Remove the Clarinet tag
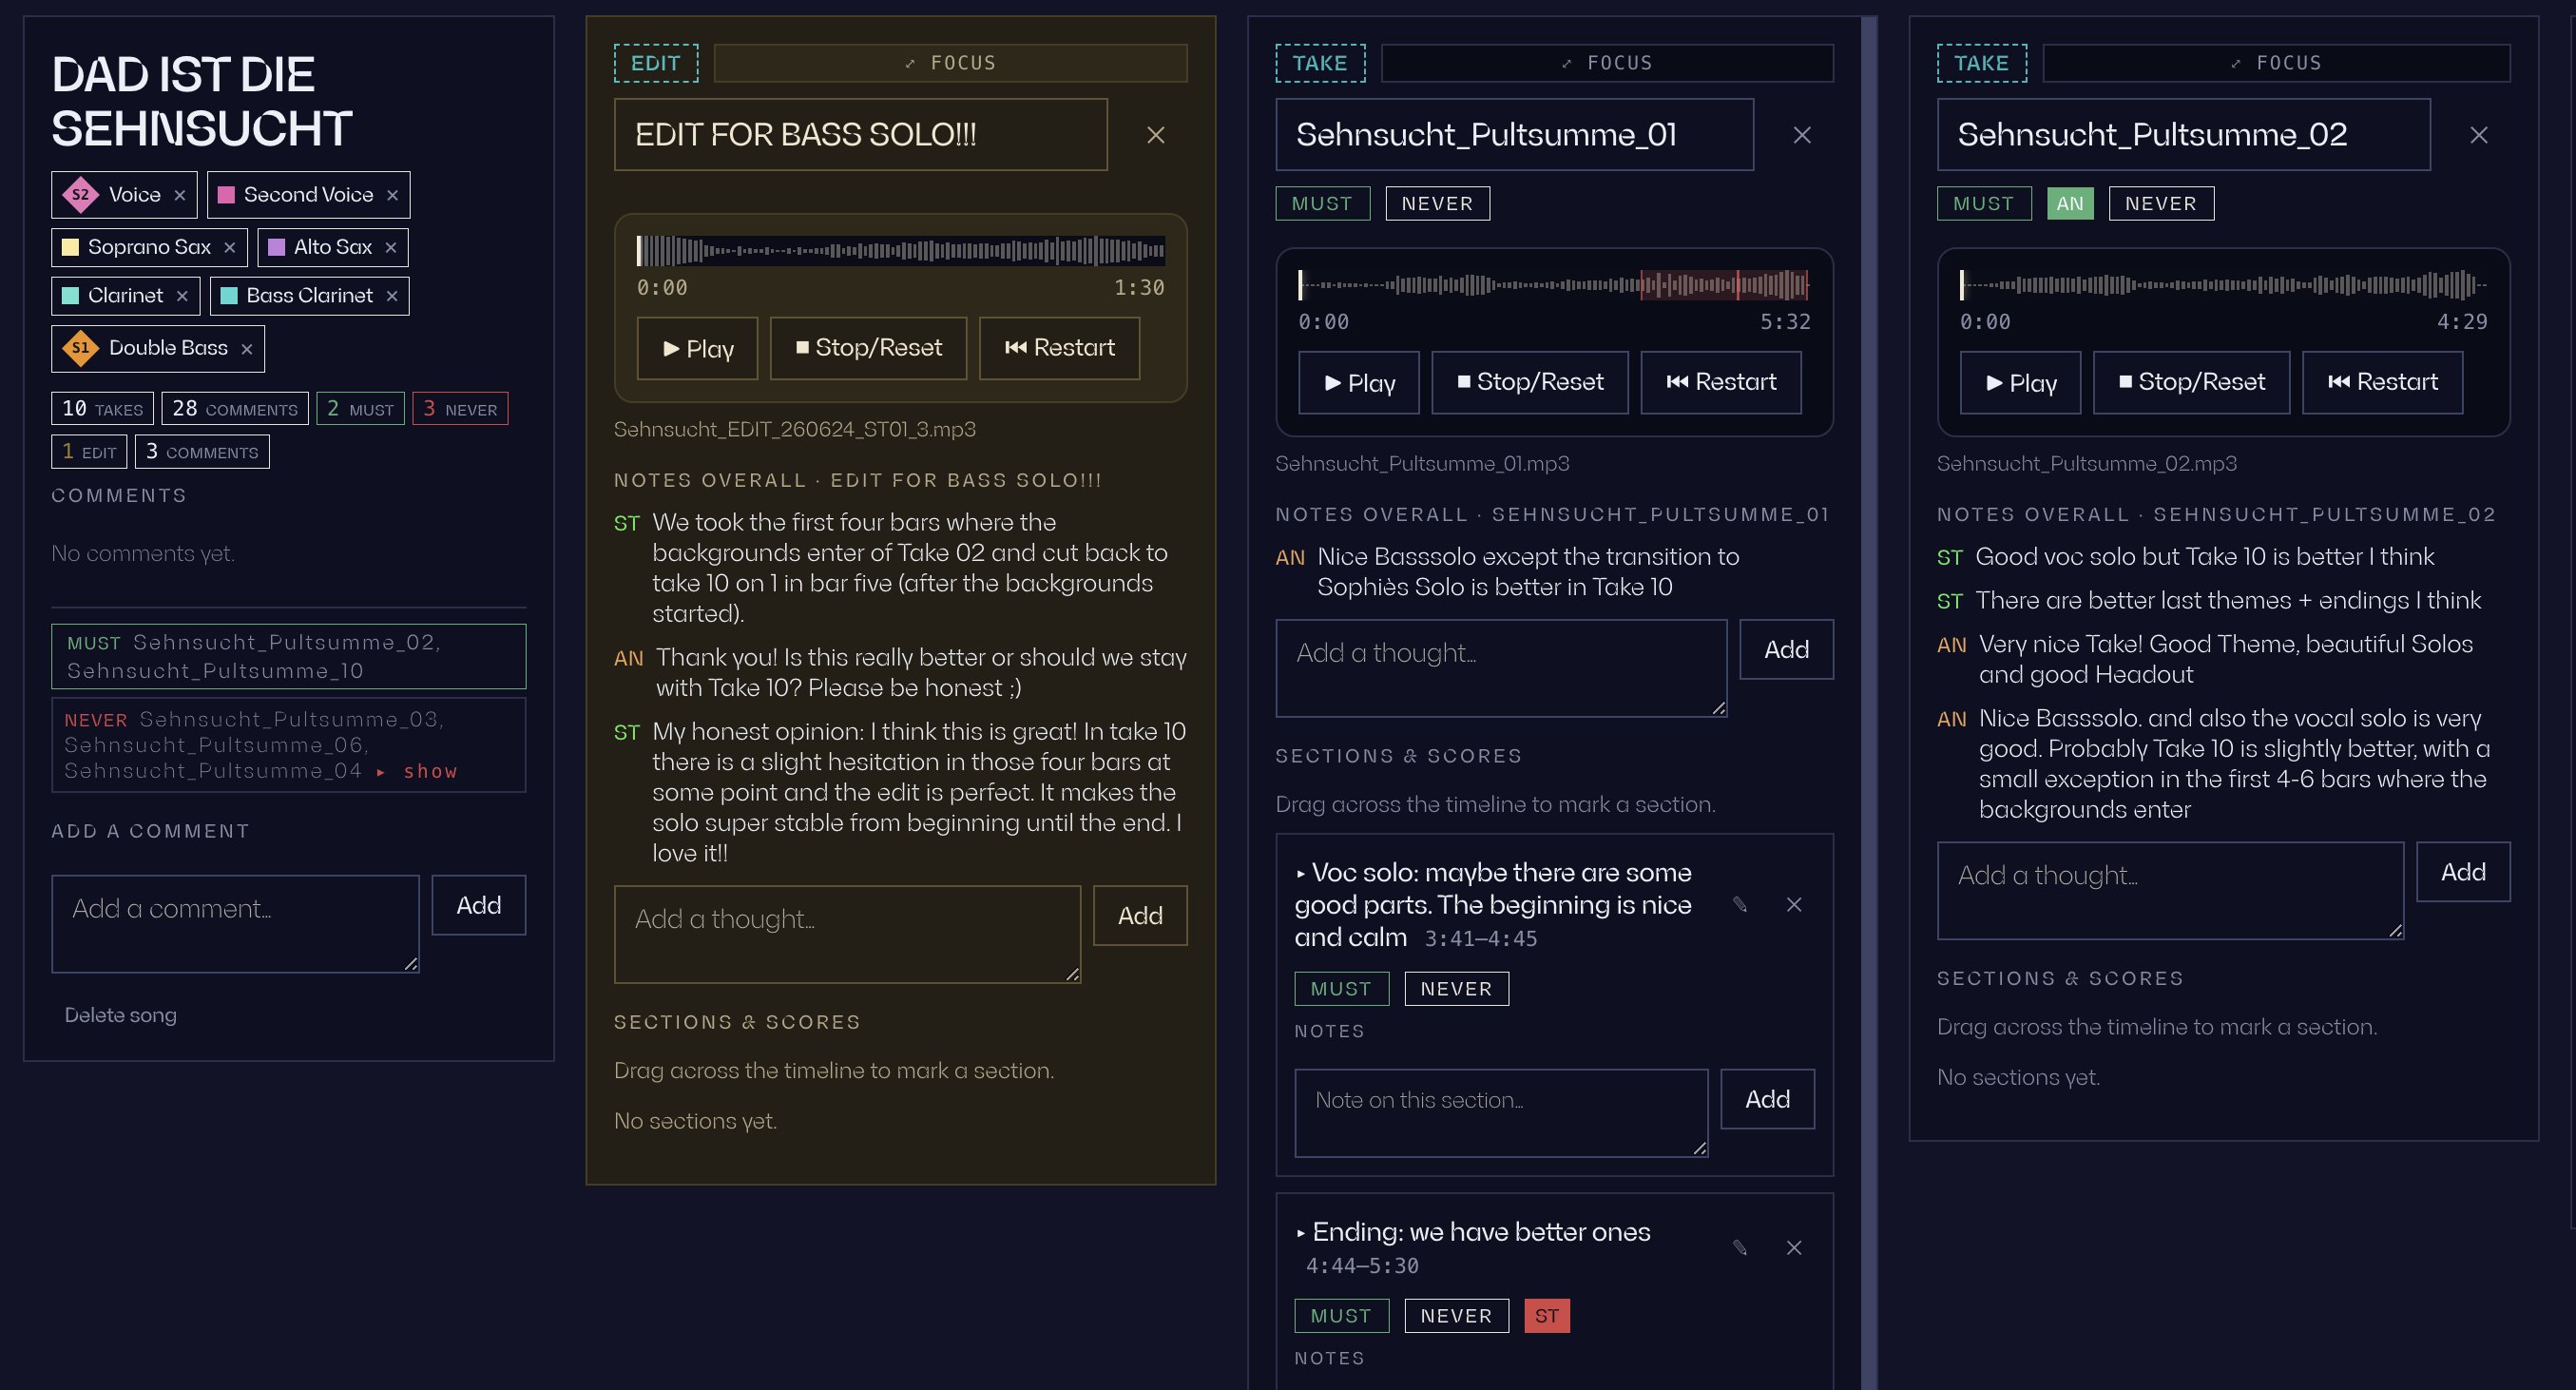The height and width of the screenshot is (1390, 2576). (x=182, y=297)
